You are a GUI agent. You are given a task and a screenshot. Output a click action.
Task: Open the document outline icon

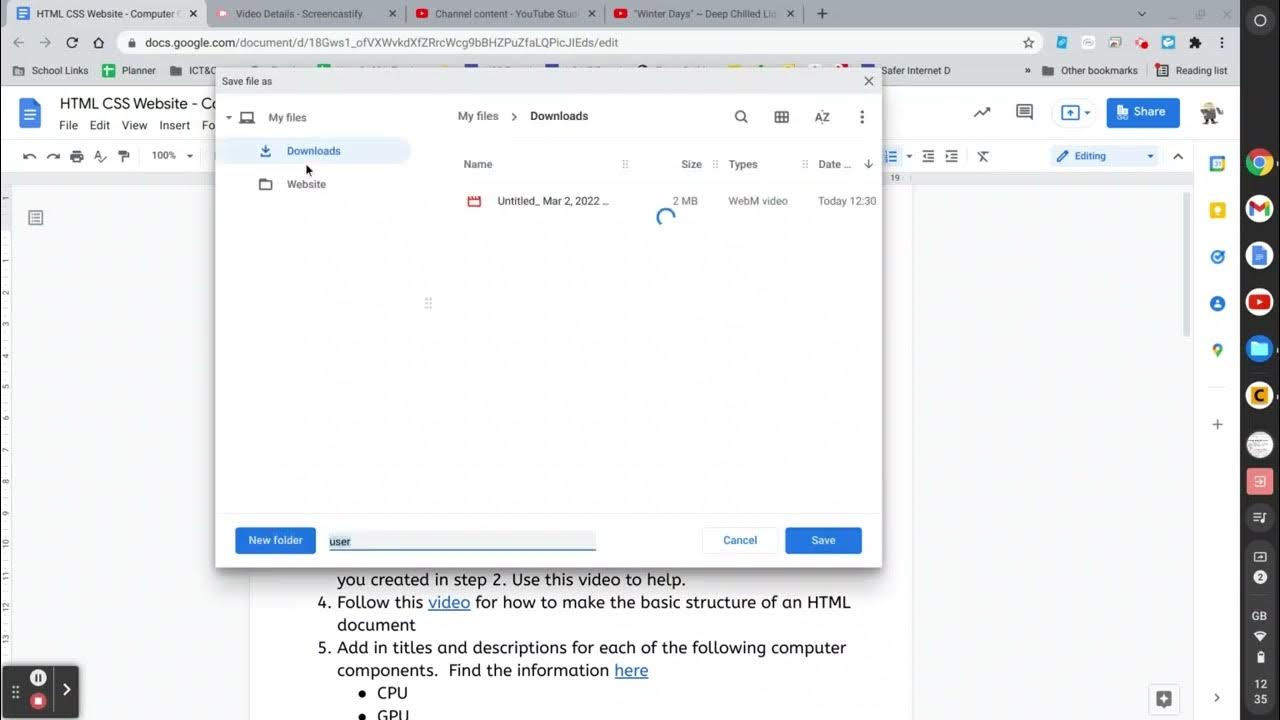[36, 218]
